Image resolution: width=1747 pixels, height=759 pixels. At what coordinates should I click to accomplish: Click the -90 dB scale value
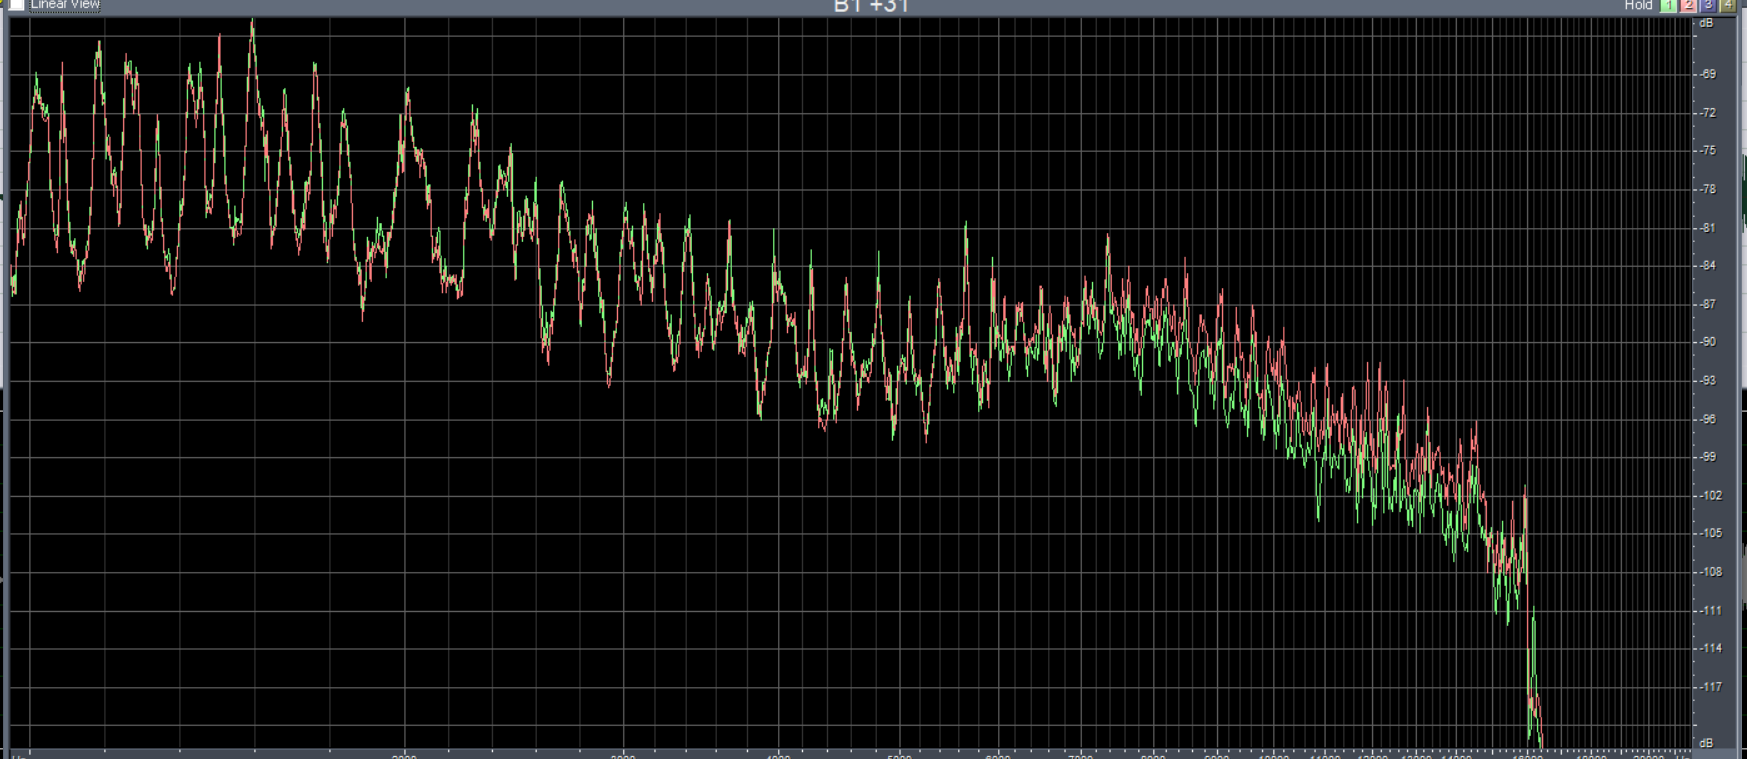tap(1708, 342)
